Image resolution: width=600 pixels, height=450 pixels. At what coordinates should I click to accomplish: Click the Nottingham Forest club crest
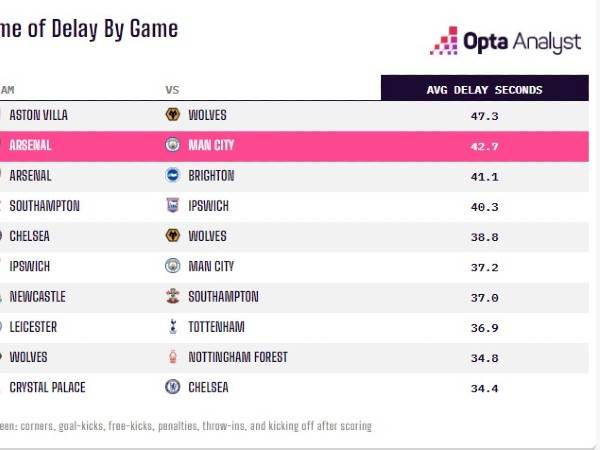pos(174,358)
